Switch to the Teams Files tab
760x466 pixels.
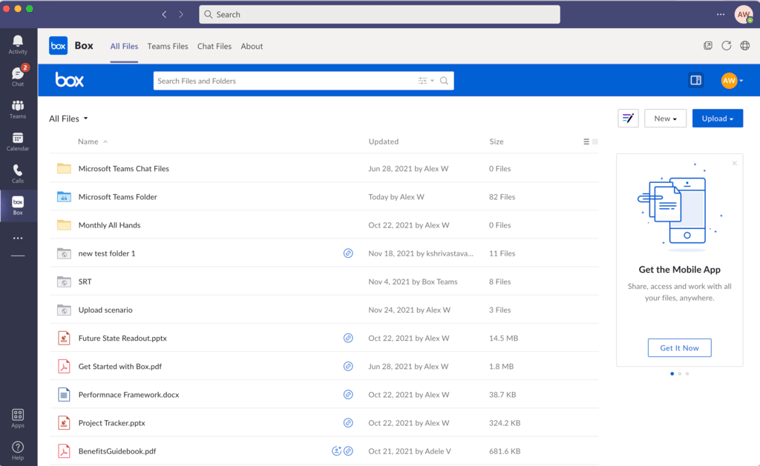tap(167, 46)
